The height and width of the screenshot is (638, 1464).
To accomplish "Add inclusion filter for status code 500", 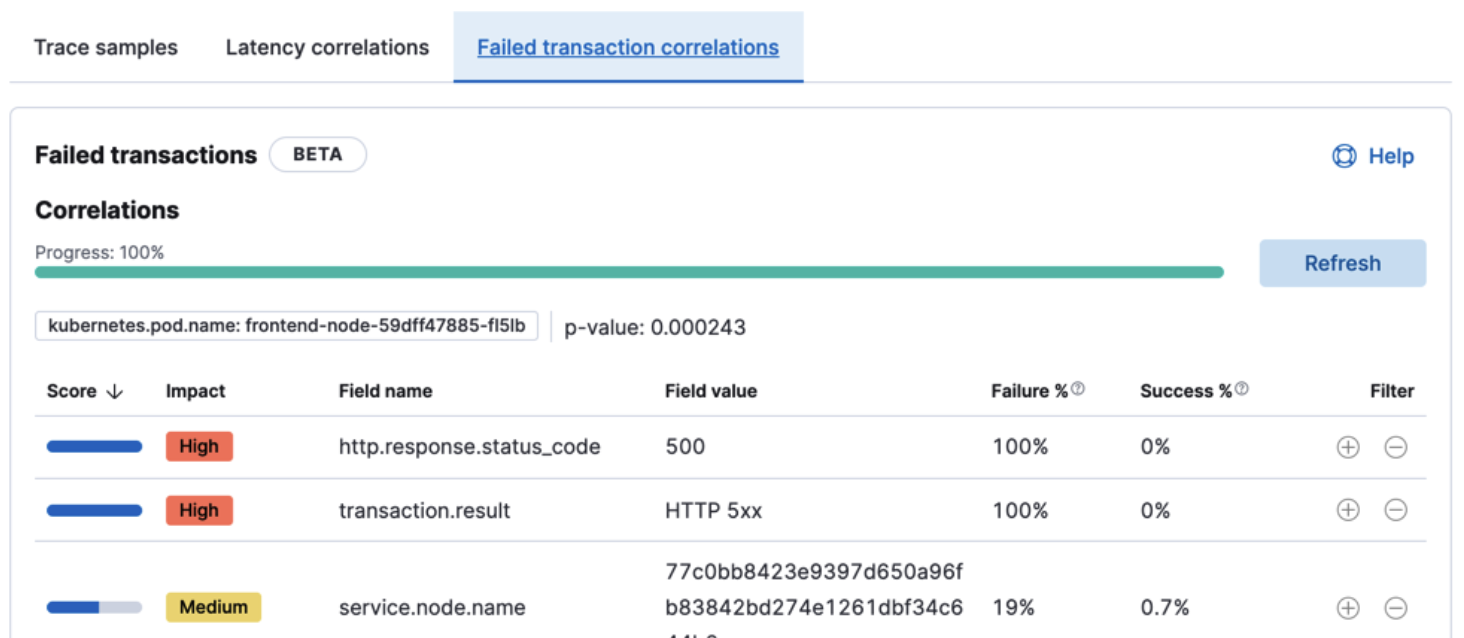I will [1347, 447].
